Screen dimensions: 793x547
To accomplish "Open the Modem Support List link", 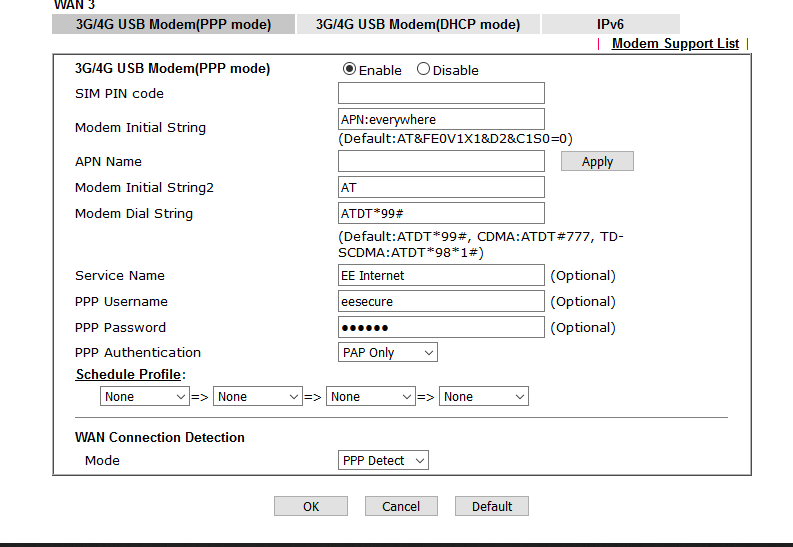I will [675, 44].
